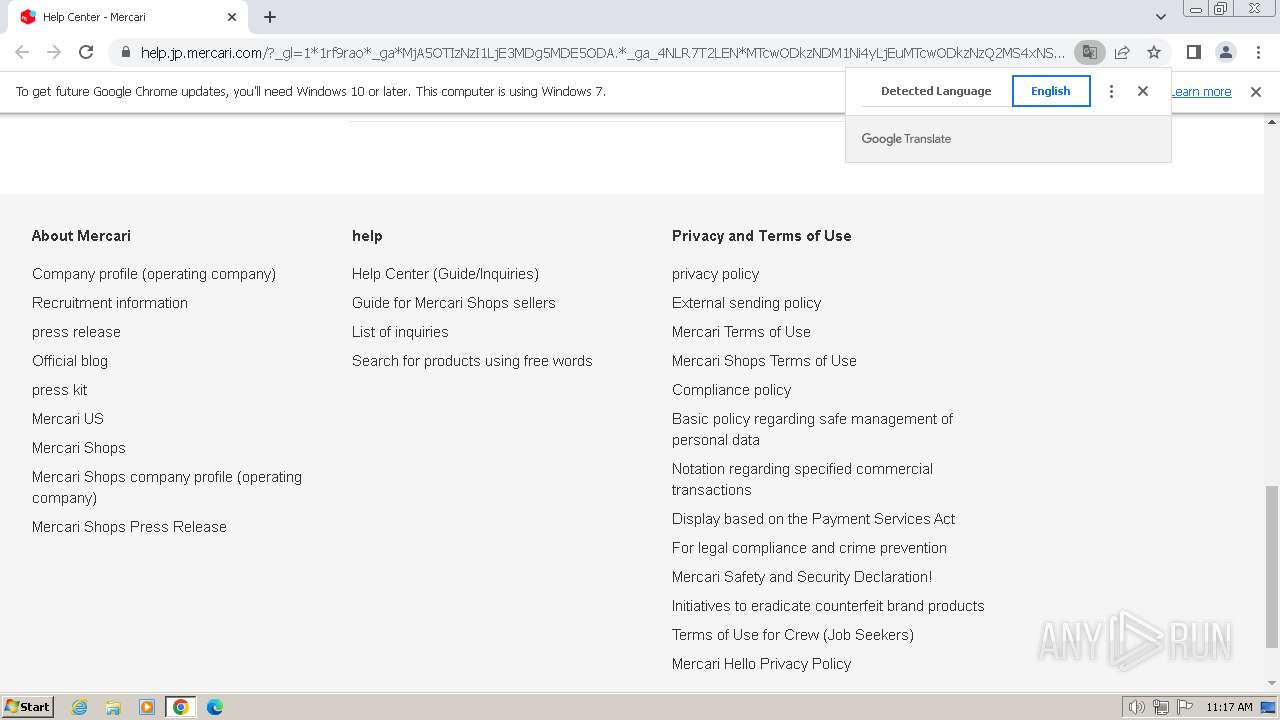Dismiss the Chrome update notification bar
Viewport: 1280px width, 720px height.
point(1256,92)
